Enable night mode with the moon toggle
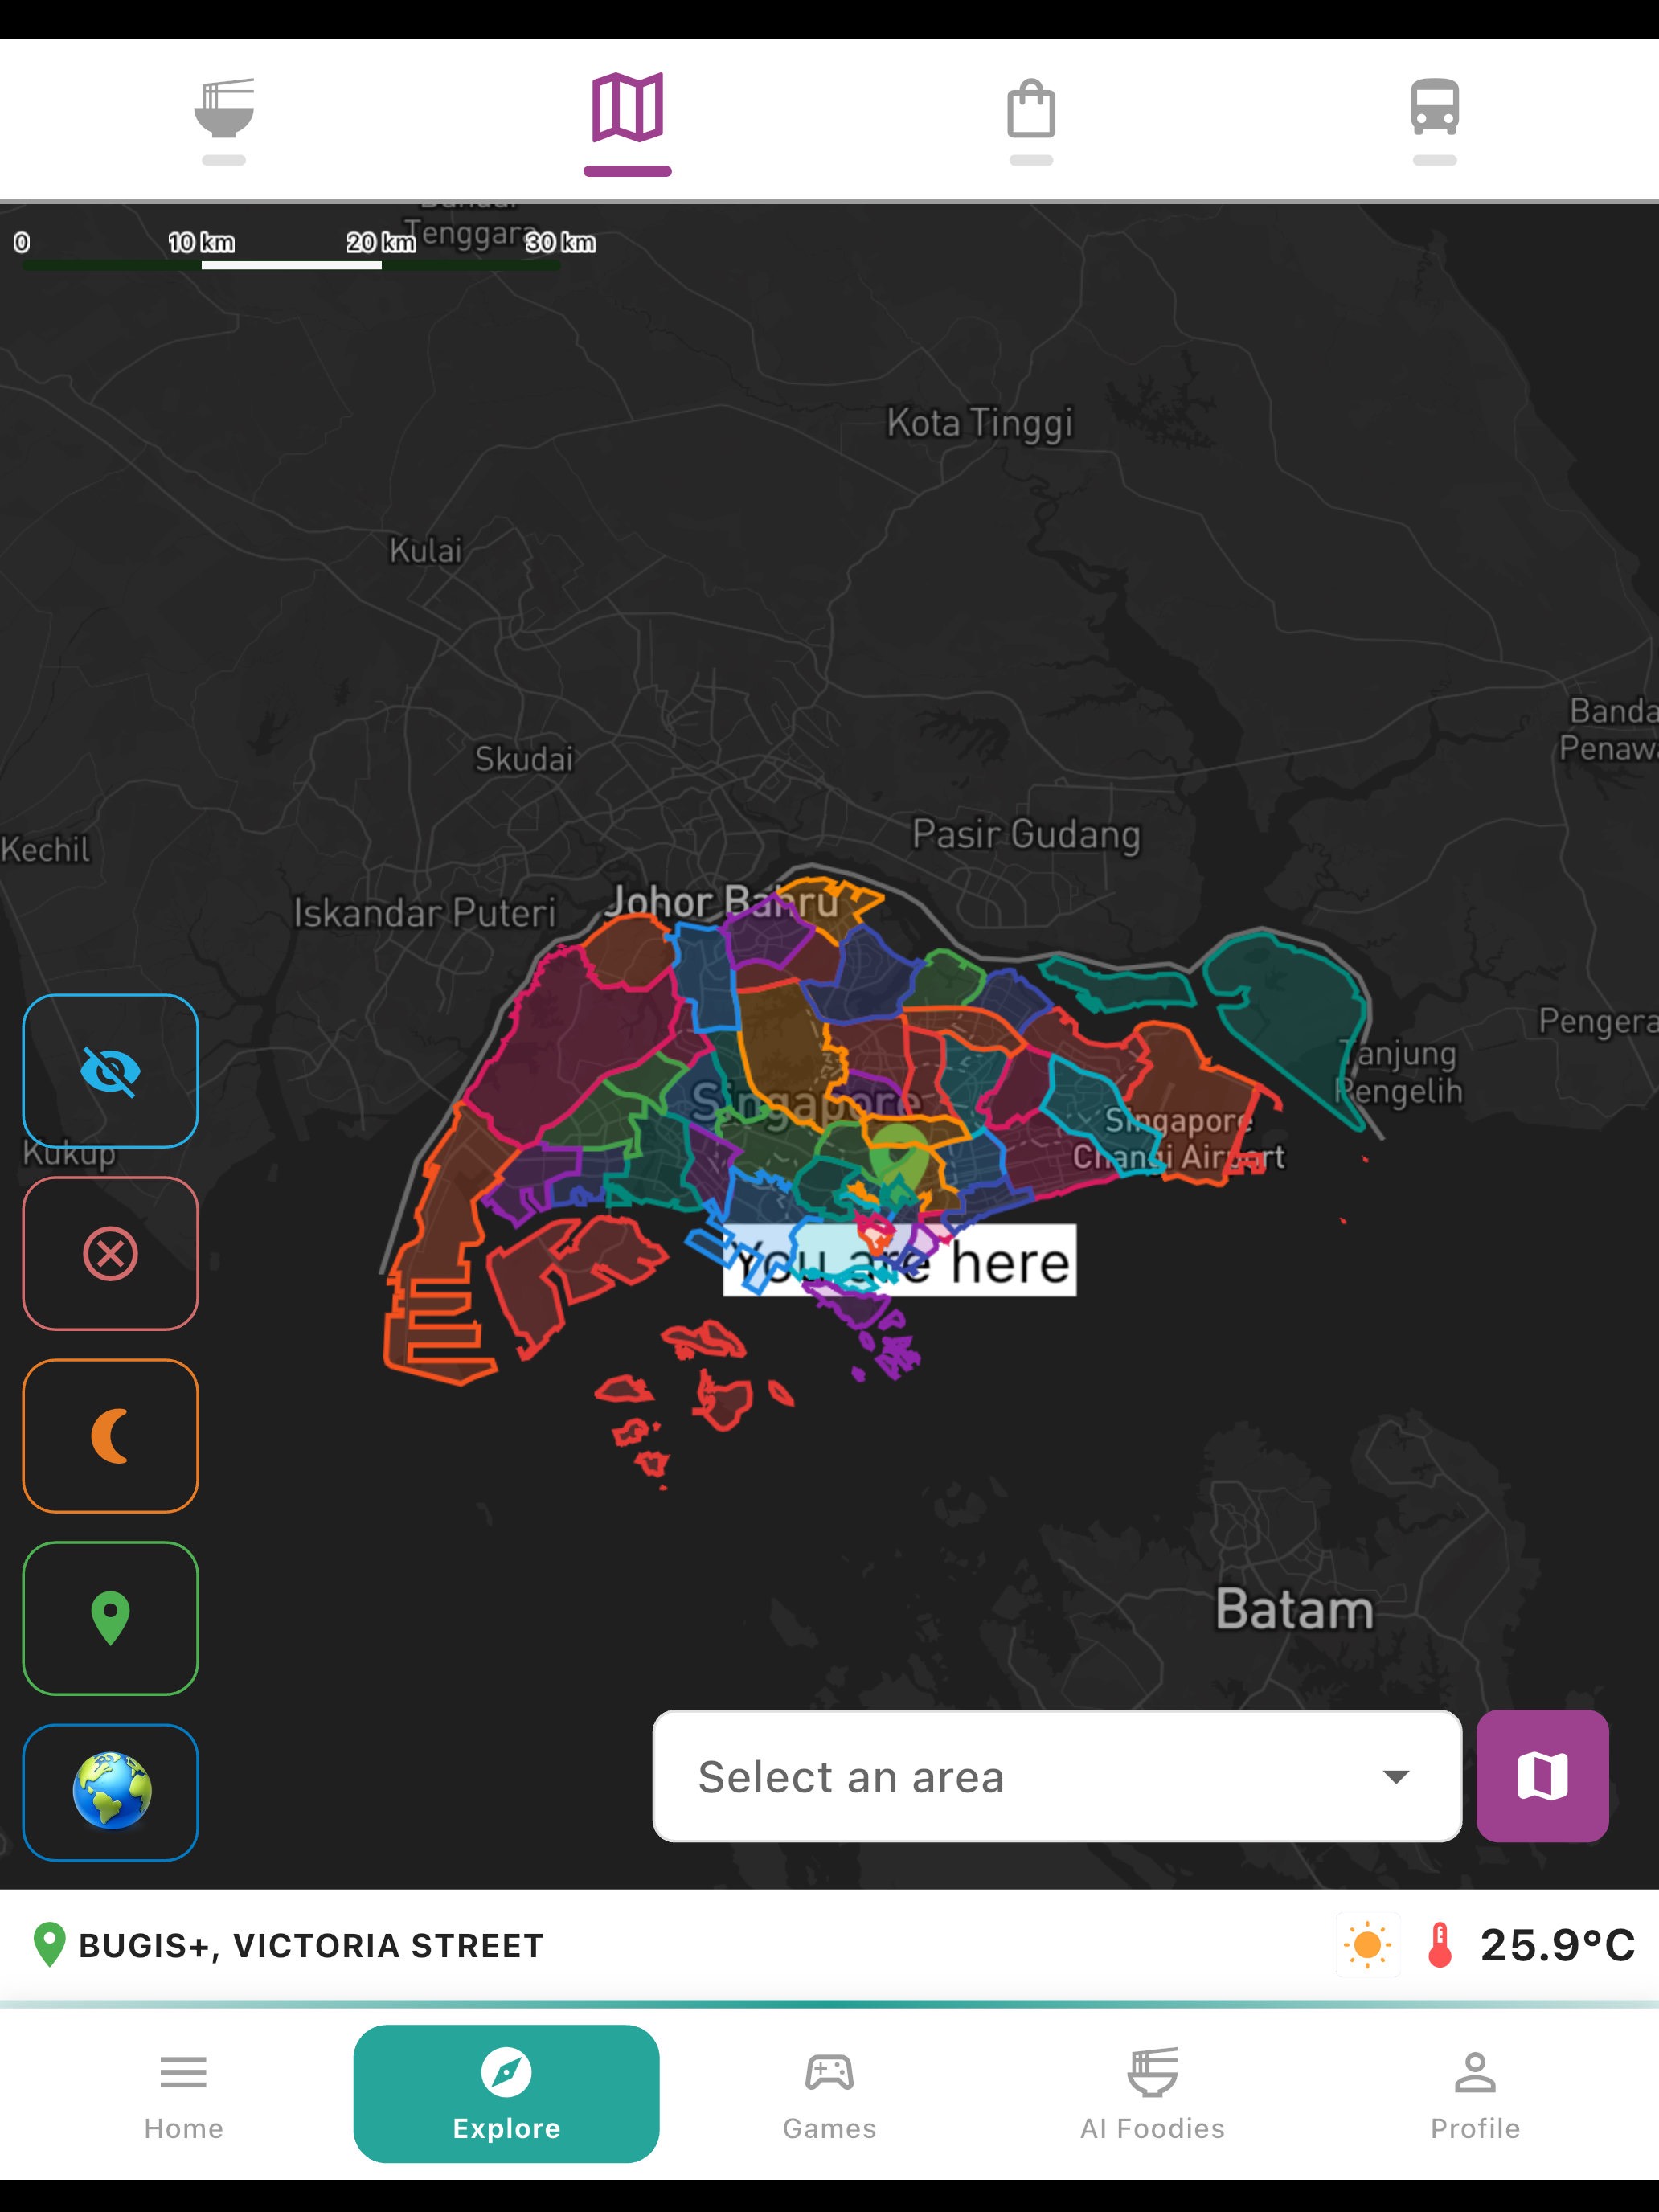Screen dimensions: 1659x2212 110,1434
